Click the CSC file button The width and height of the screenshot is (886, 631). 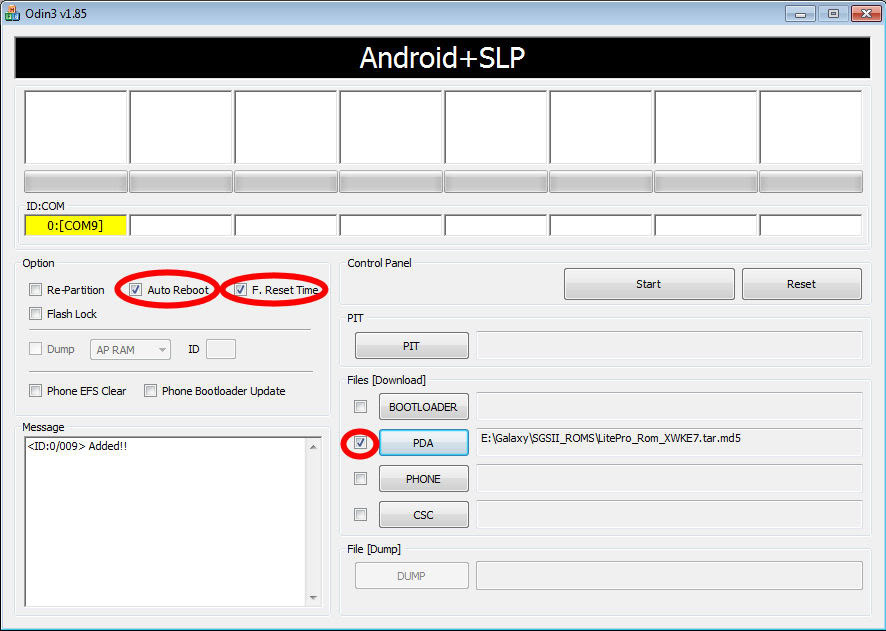[424, 515]
